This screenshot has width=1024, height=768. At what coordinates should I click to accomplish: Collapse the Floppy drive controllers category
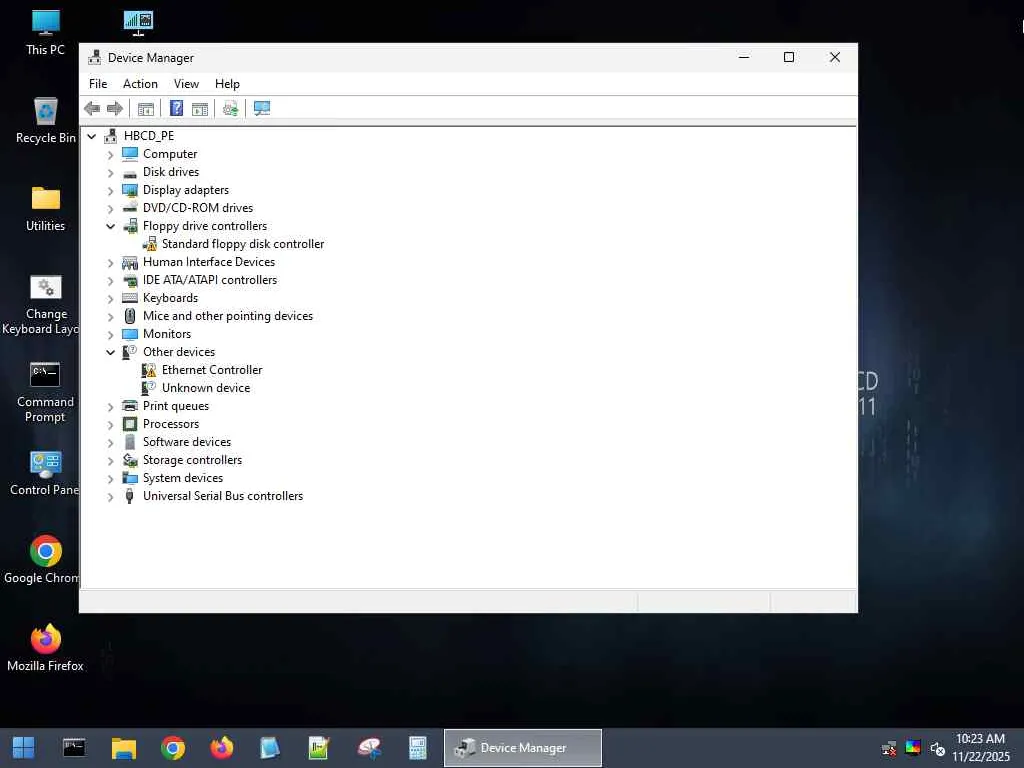[x=110, y=226]
